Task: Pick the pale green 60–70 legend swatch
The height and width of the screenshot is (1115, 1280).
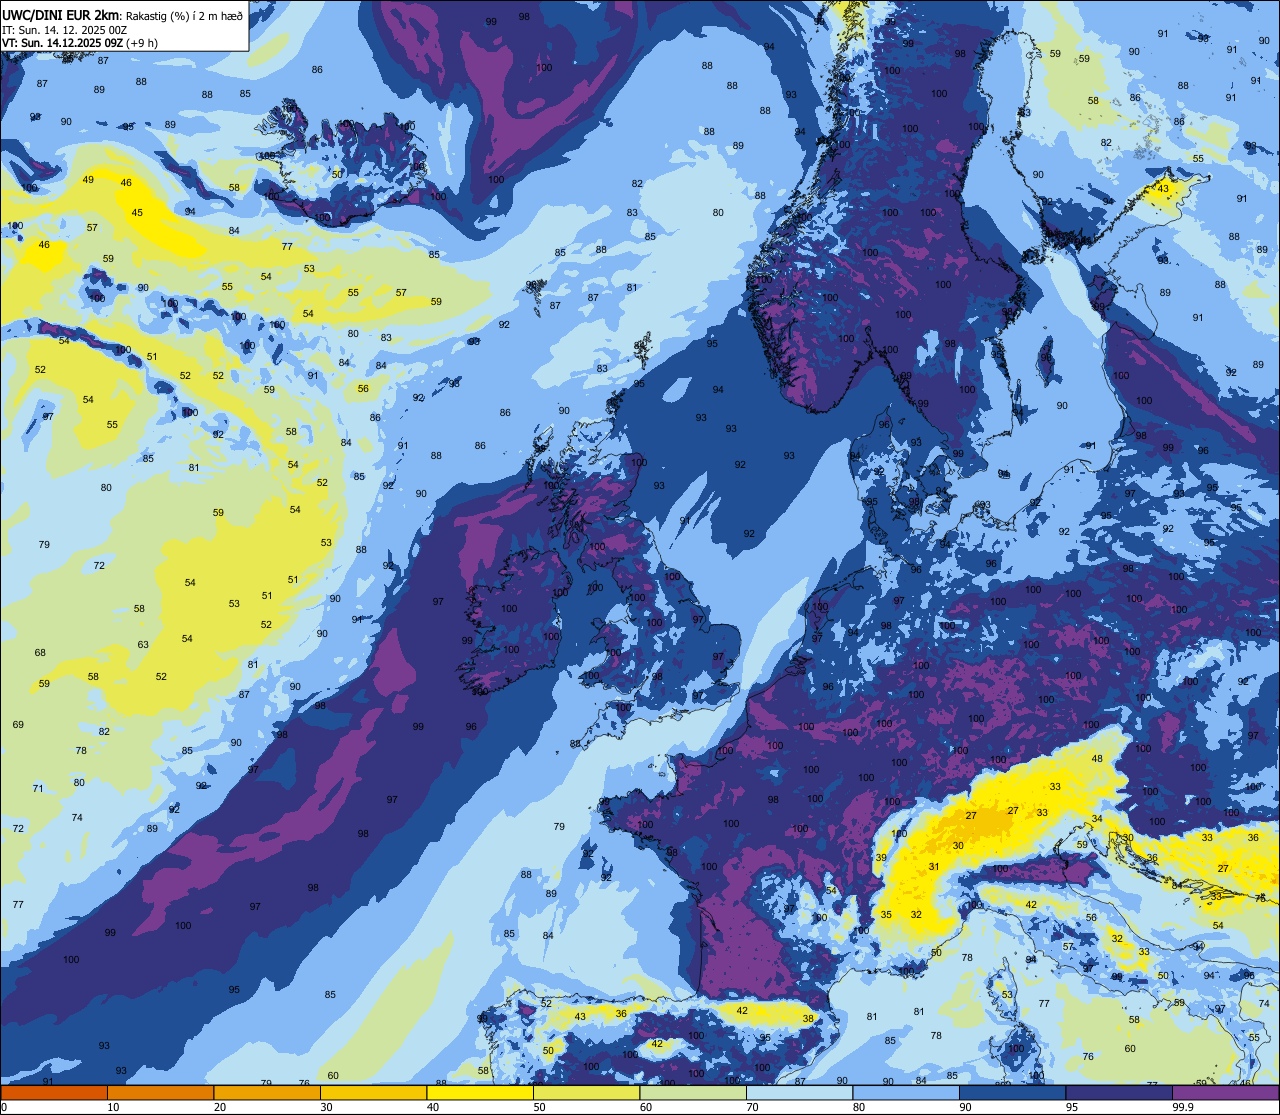Action: (693, 1093)
